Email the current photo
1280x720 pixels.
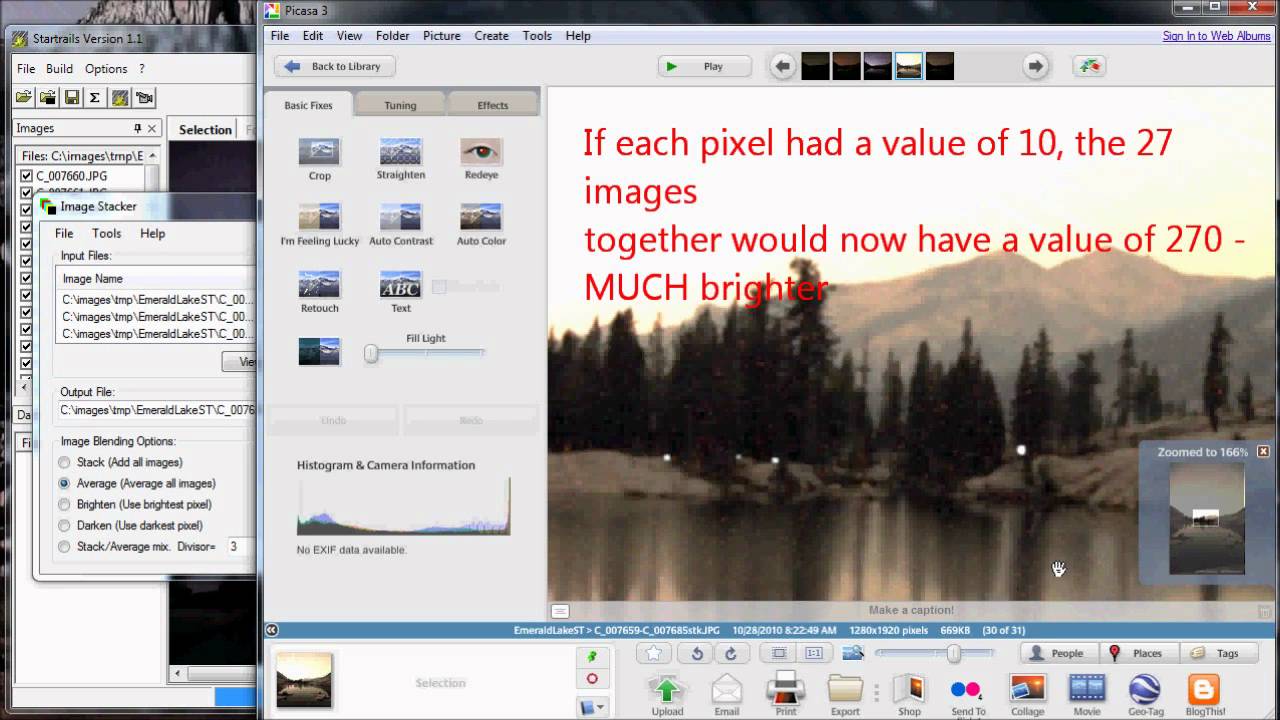coord(727,694)
